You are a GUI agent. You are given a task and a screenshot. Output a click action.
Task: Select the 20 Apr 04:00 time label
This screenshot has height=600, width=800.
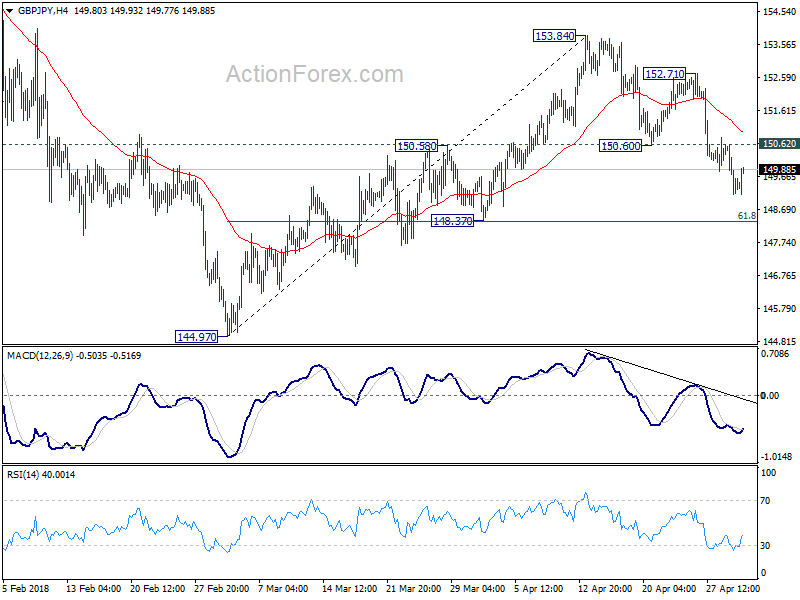point(669,588)
